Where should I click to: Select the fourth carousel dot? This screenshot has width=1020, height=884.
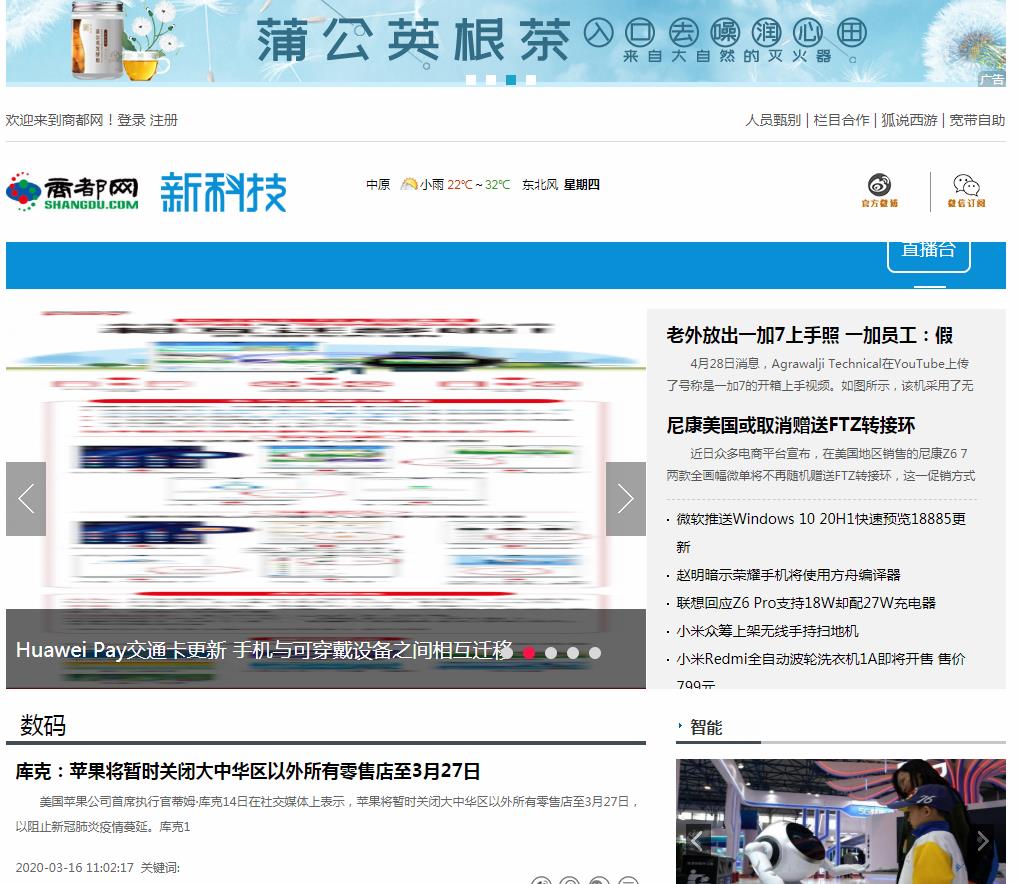(595, 652)
